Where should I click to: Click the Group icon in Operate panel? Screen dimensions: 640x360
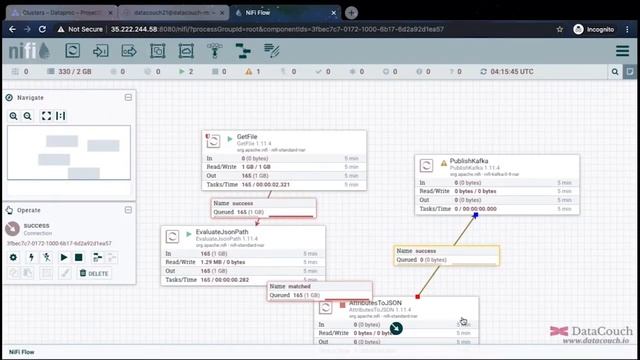pyautogui.click(x=47, y=273)
